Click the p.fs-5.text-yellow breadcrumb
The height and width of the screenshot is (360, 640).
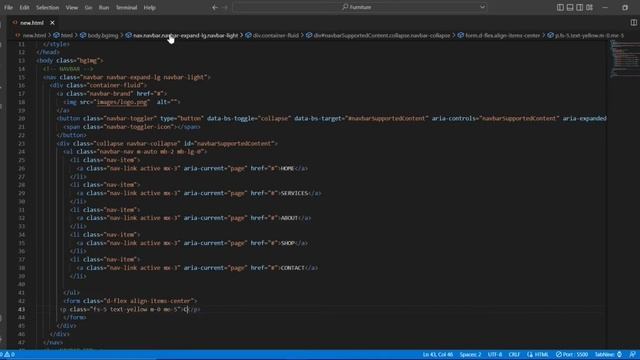[x=589, y=36]
